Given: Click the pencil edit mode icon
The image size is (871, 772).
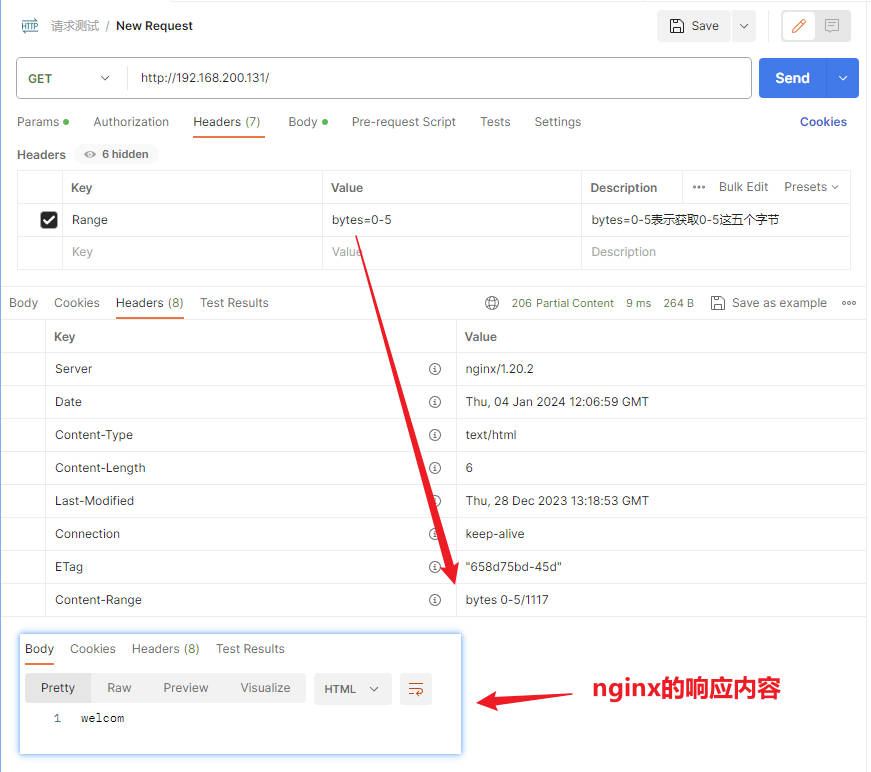Looking at the screenshot, I should [x=798, y=26].
